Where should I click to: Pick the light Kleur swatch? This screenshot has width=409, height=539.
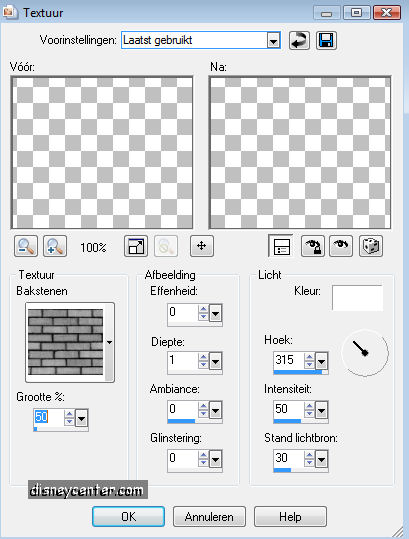tap(357, 298)
